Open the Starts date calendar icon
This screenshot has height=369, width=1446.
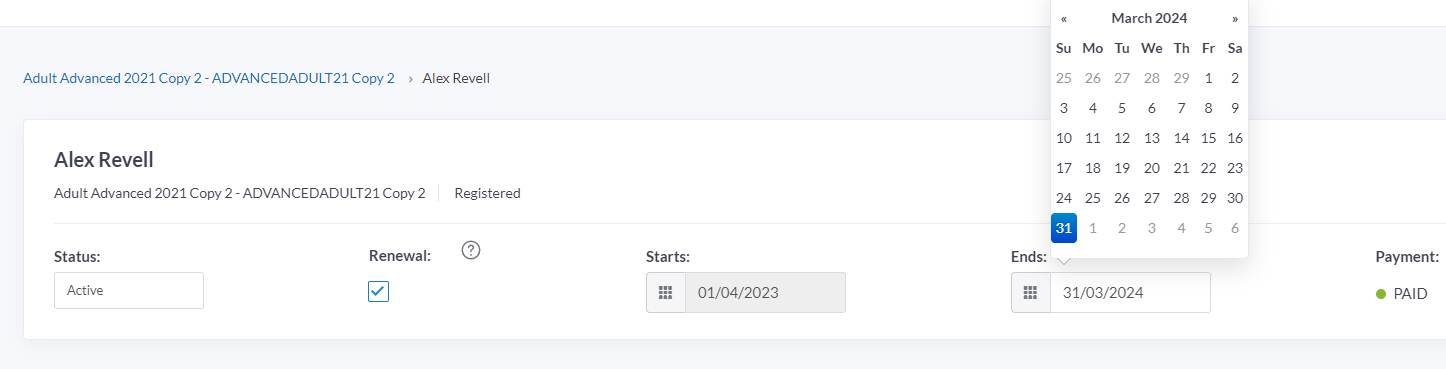coord(666,293)
